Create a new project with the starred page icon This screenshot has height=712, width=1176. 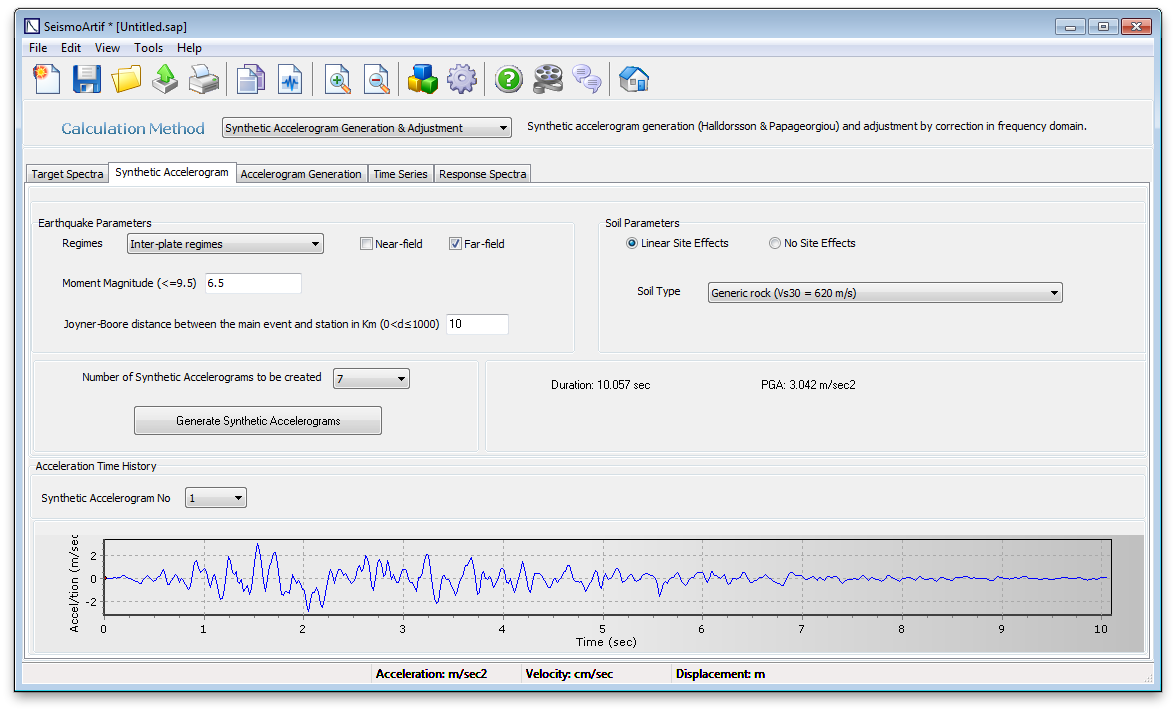point(46,79)
